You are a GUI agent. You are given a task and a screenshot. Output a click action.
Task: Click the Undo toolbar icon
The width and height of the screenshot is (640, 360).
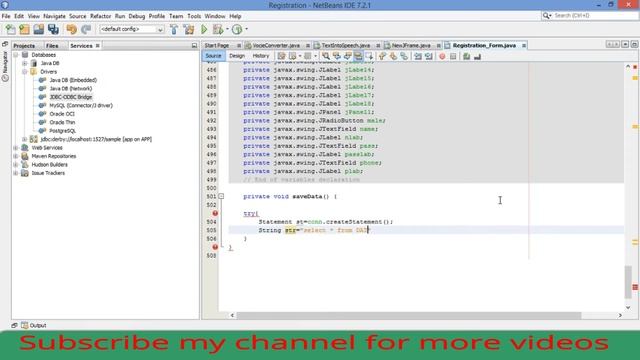pyautogui.click(x=71, y=29)
